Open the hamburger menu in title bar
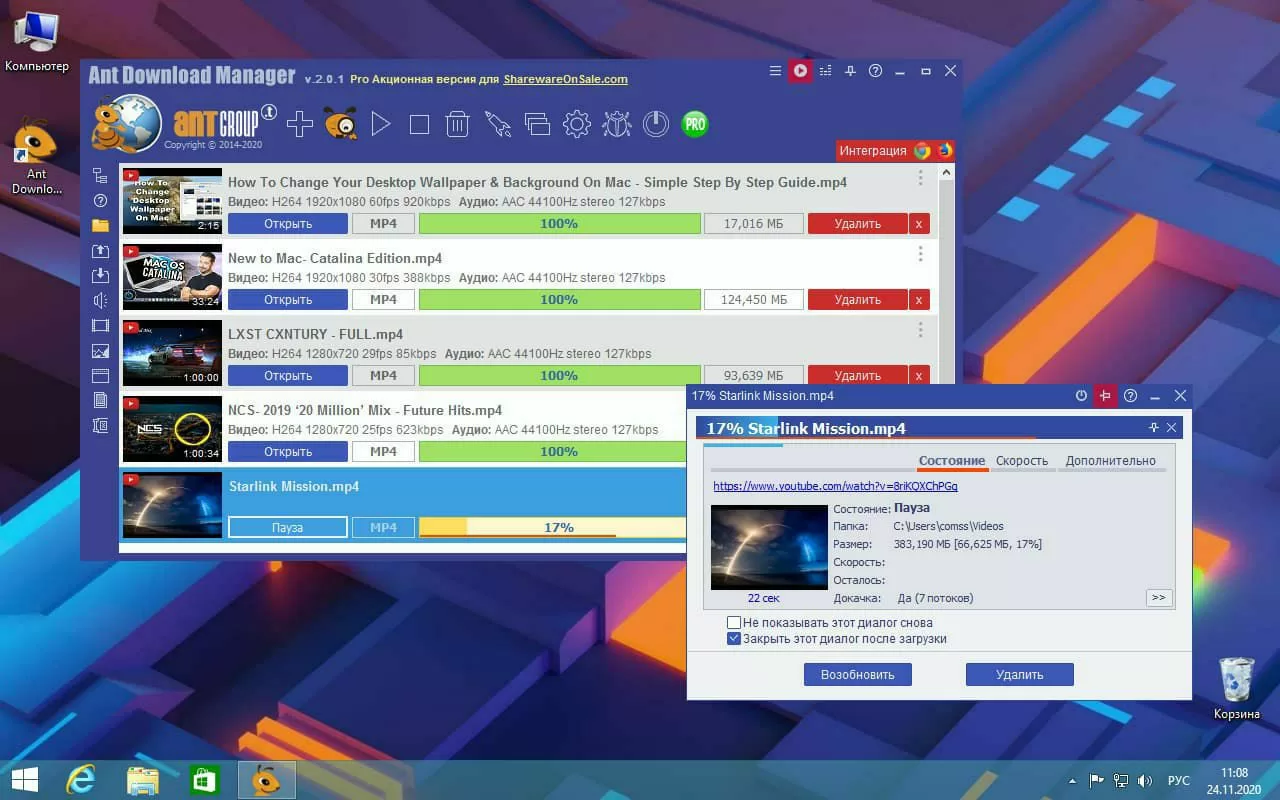 tap(775, 71)
